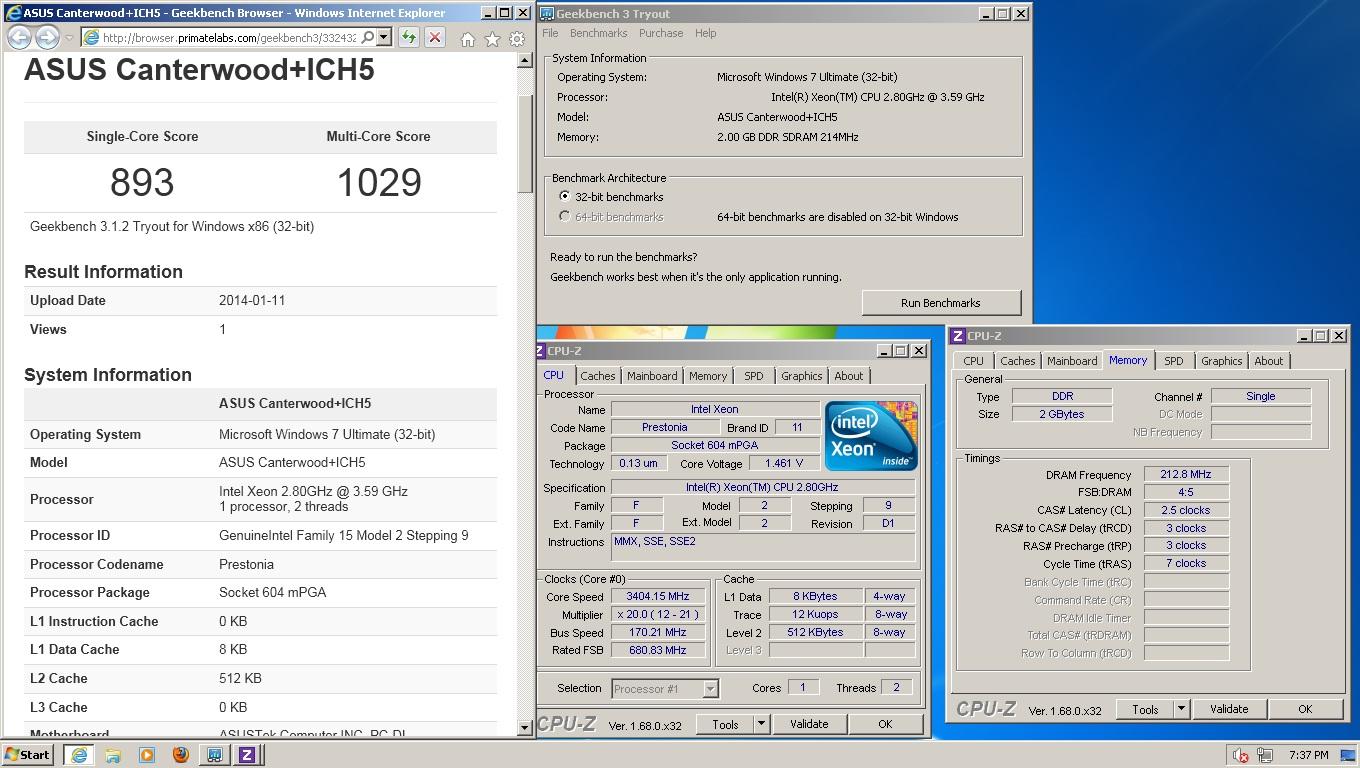Viewport: 1360px width, 768px height.
Task: Select 32-bit benchmarks radio button
Action: point(565,197)
